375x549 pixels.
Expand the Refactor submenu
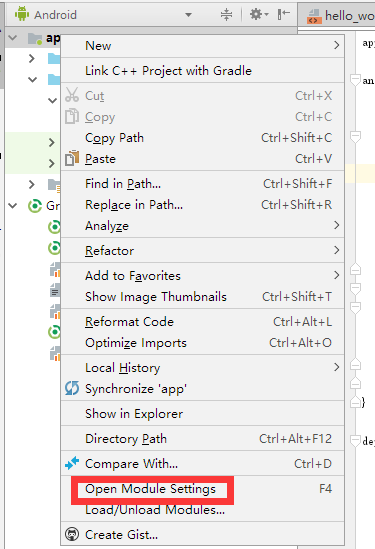click(202, 250)
